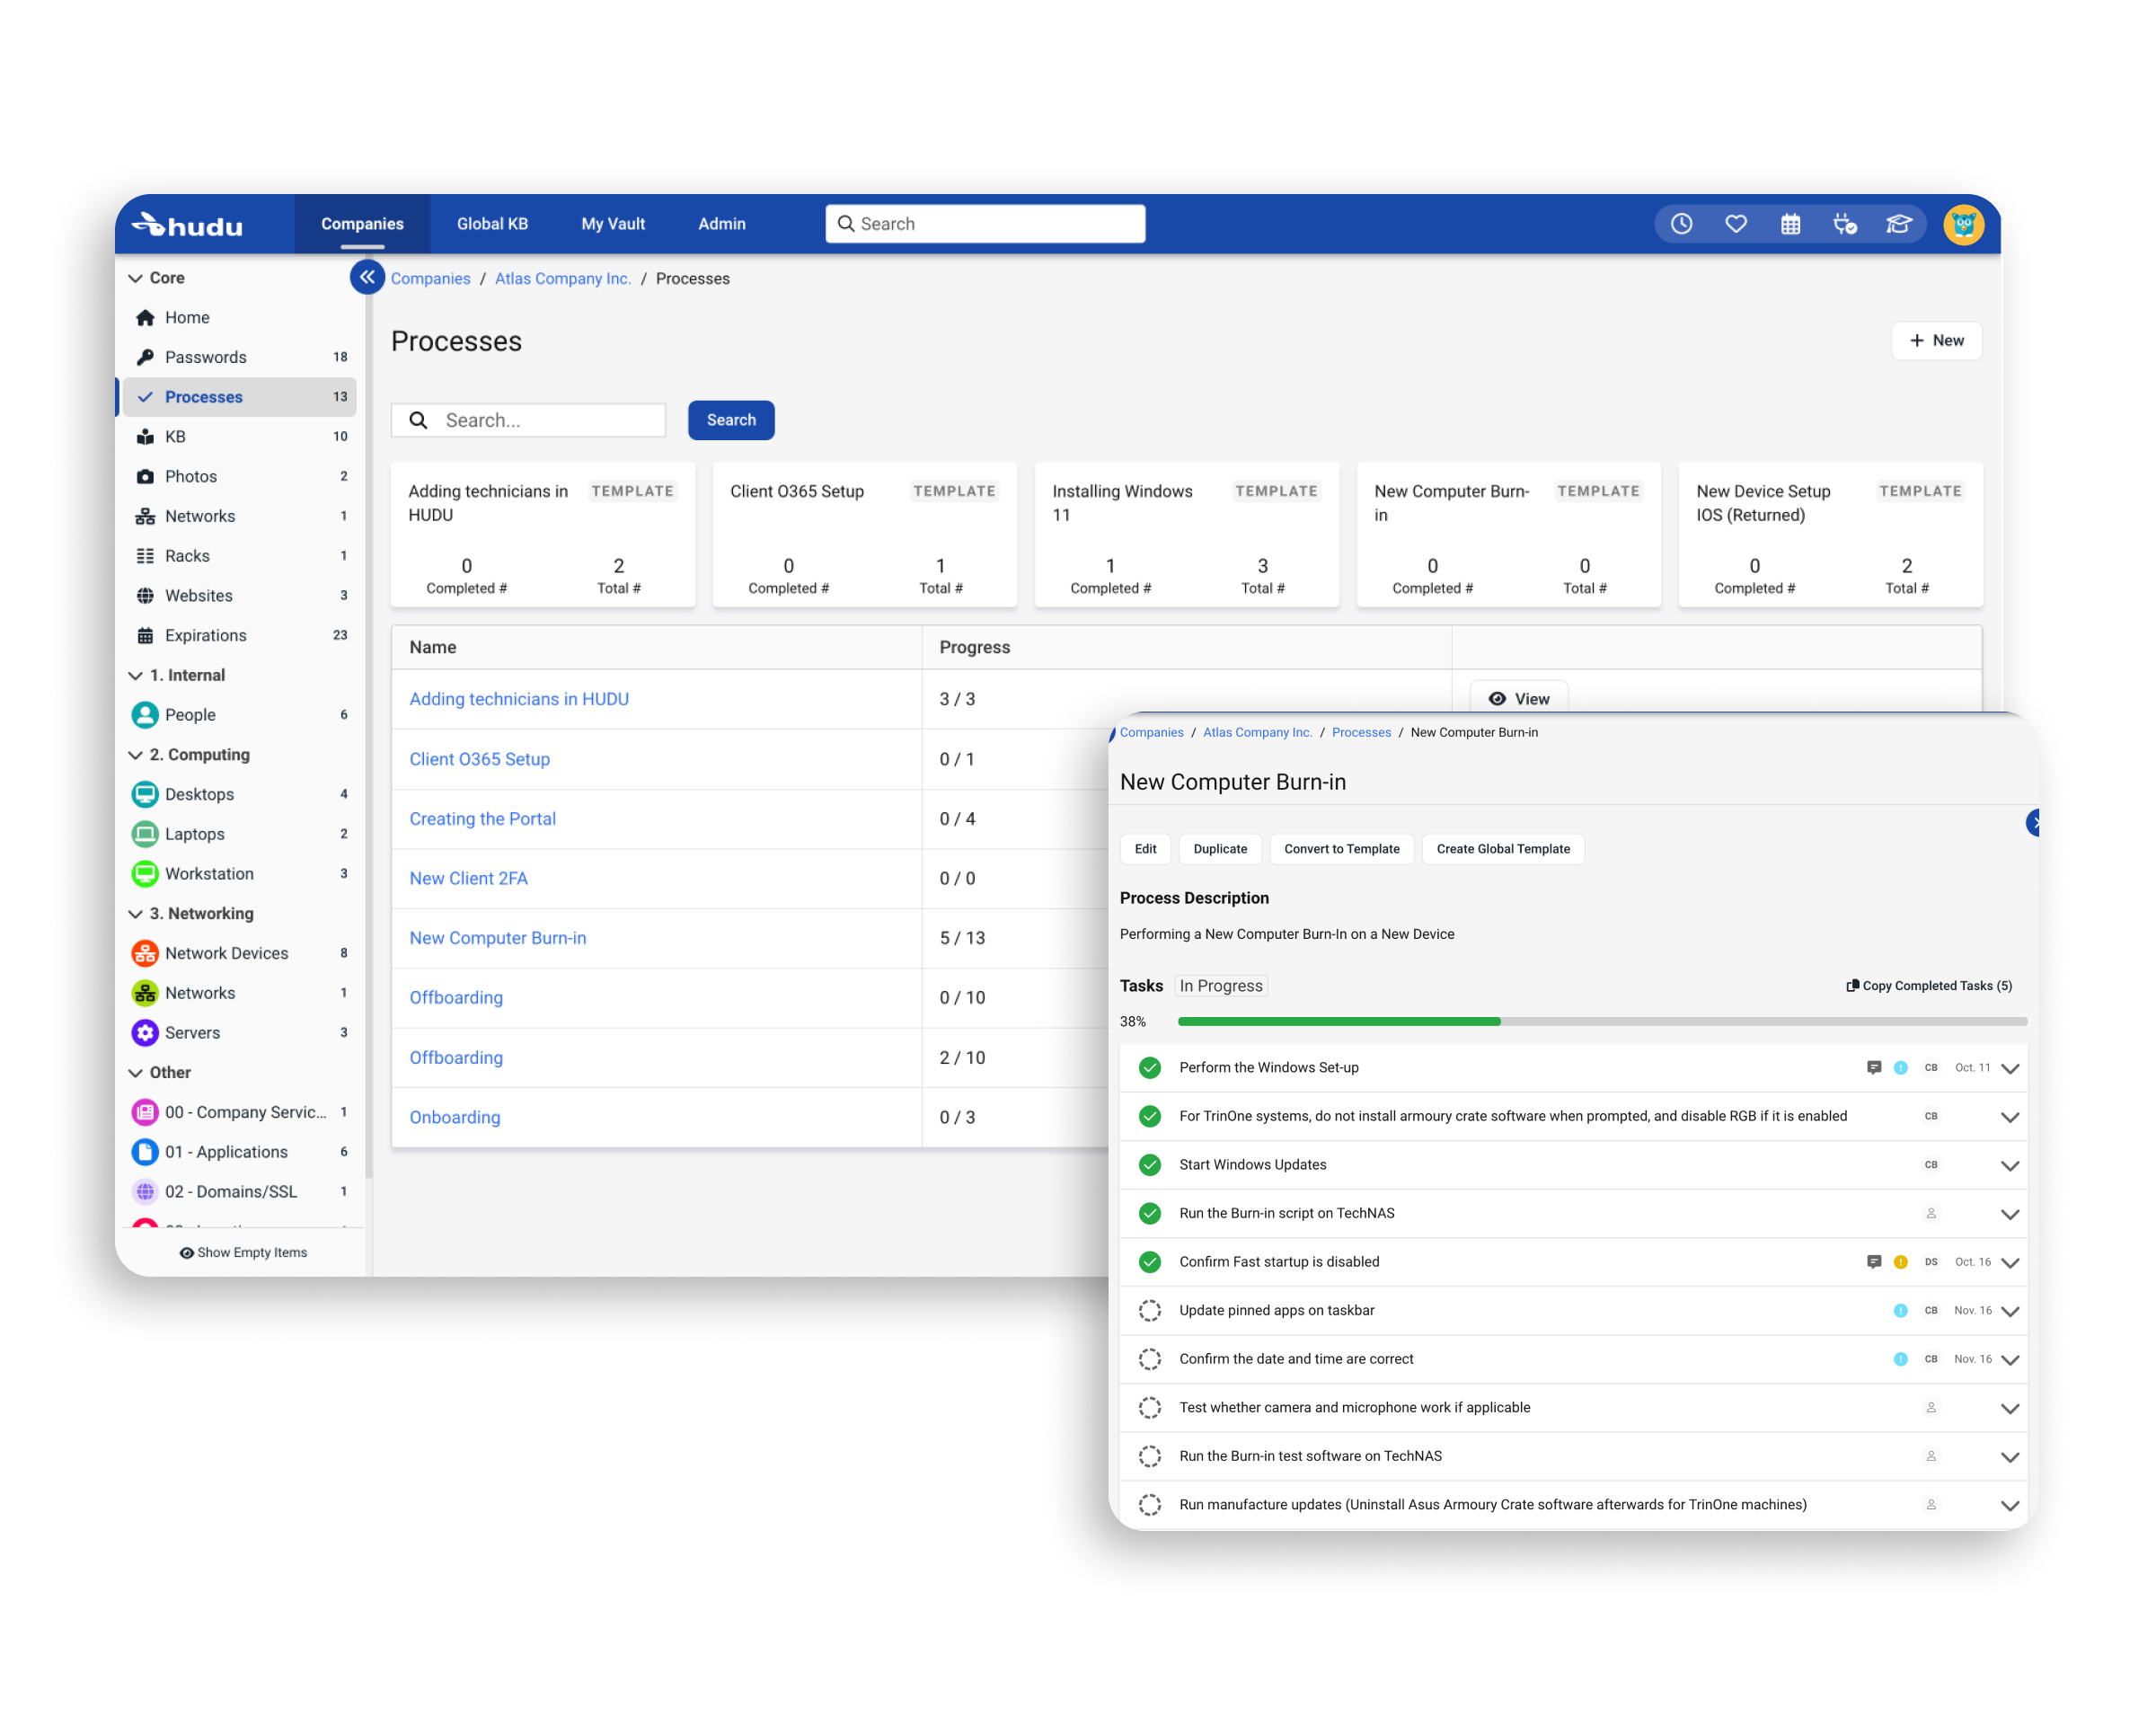Viewport: 2156px width, 1725px height.
Task: Open the Offboarding process link
Action: (x=456, y=997)
